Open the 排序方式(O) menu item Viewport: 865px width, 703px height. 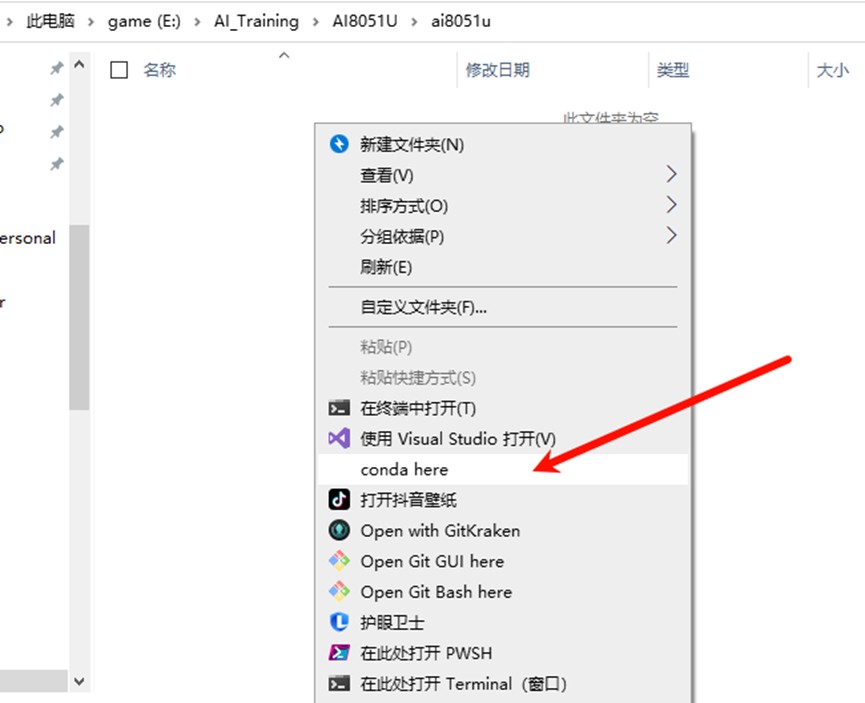click(503, 206)
